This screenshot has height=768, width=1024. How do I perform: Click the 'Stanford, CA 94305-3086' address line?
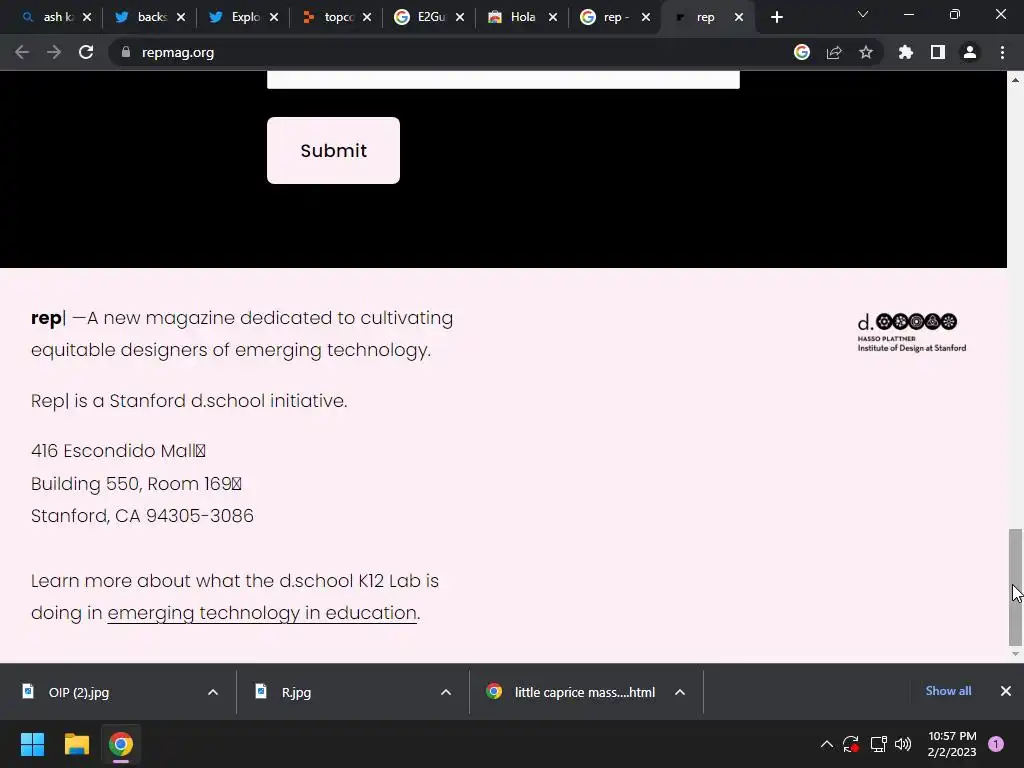142,516
